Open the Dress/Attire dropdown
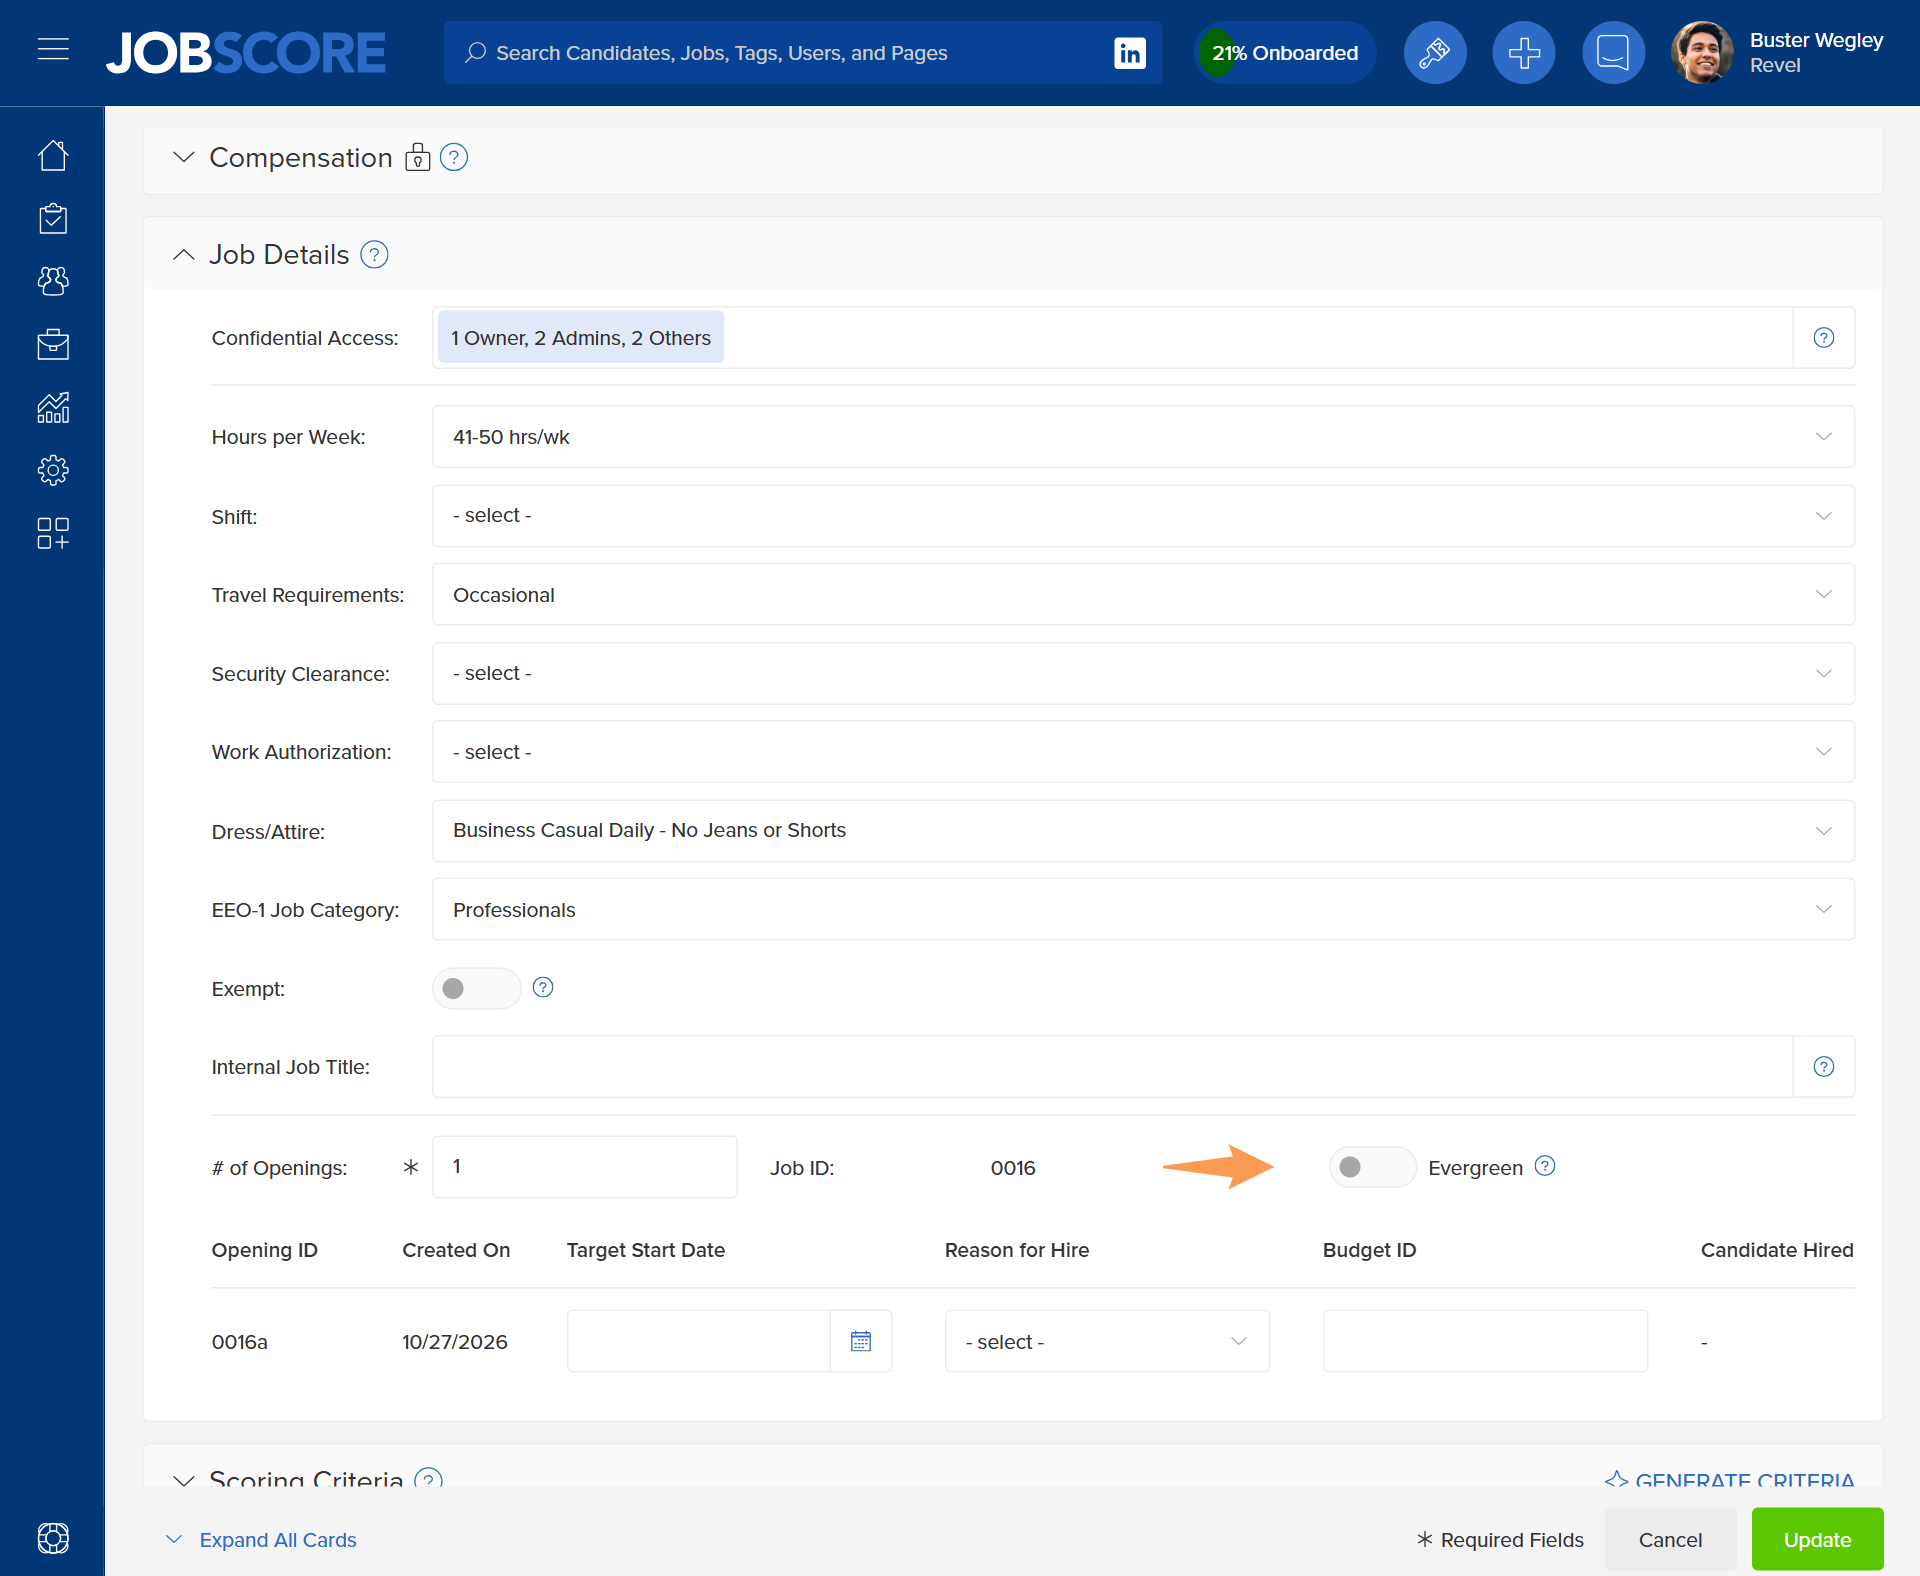 tap(1143, 831)
